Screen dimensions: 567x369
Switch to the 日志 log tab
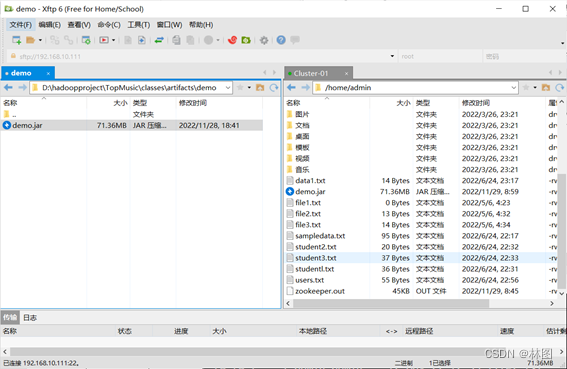pos(30,318)
